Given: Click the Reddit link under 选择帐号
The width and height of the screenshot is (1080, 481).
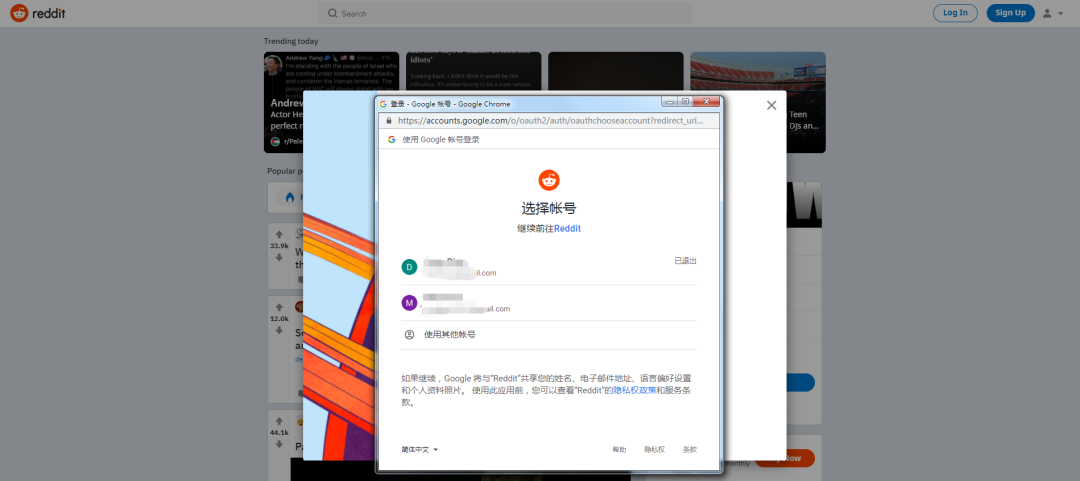Looking at the screenshot, I should (x=568, y=228).
